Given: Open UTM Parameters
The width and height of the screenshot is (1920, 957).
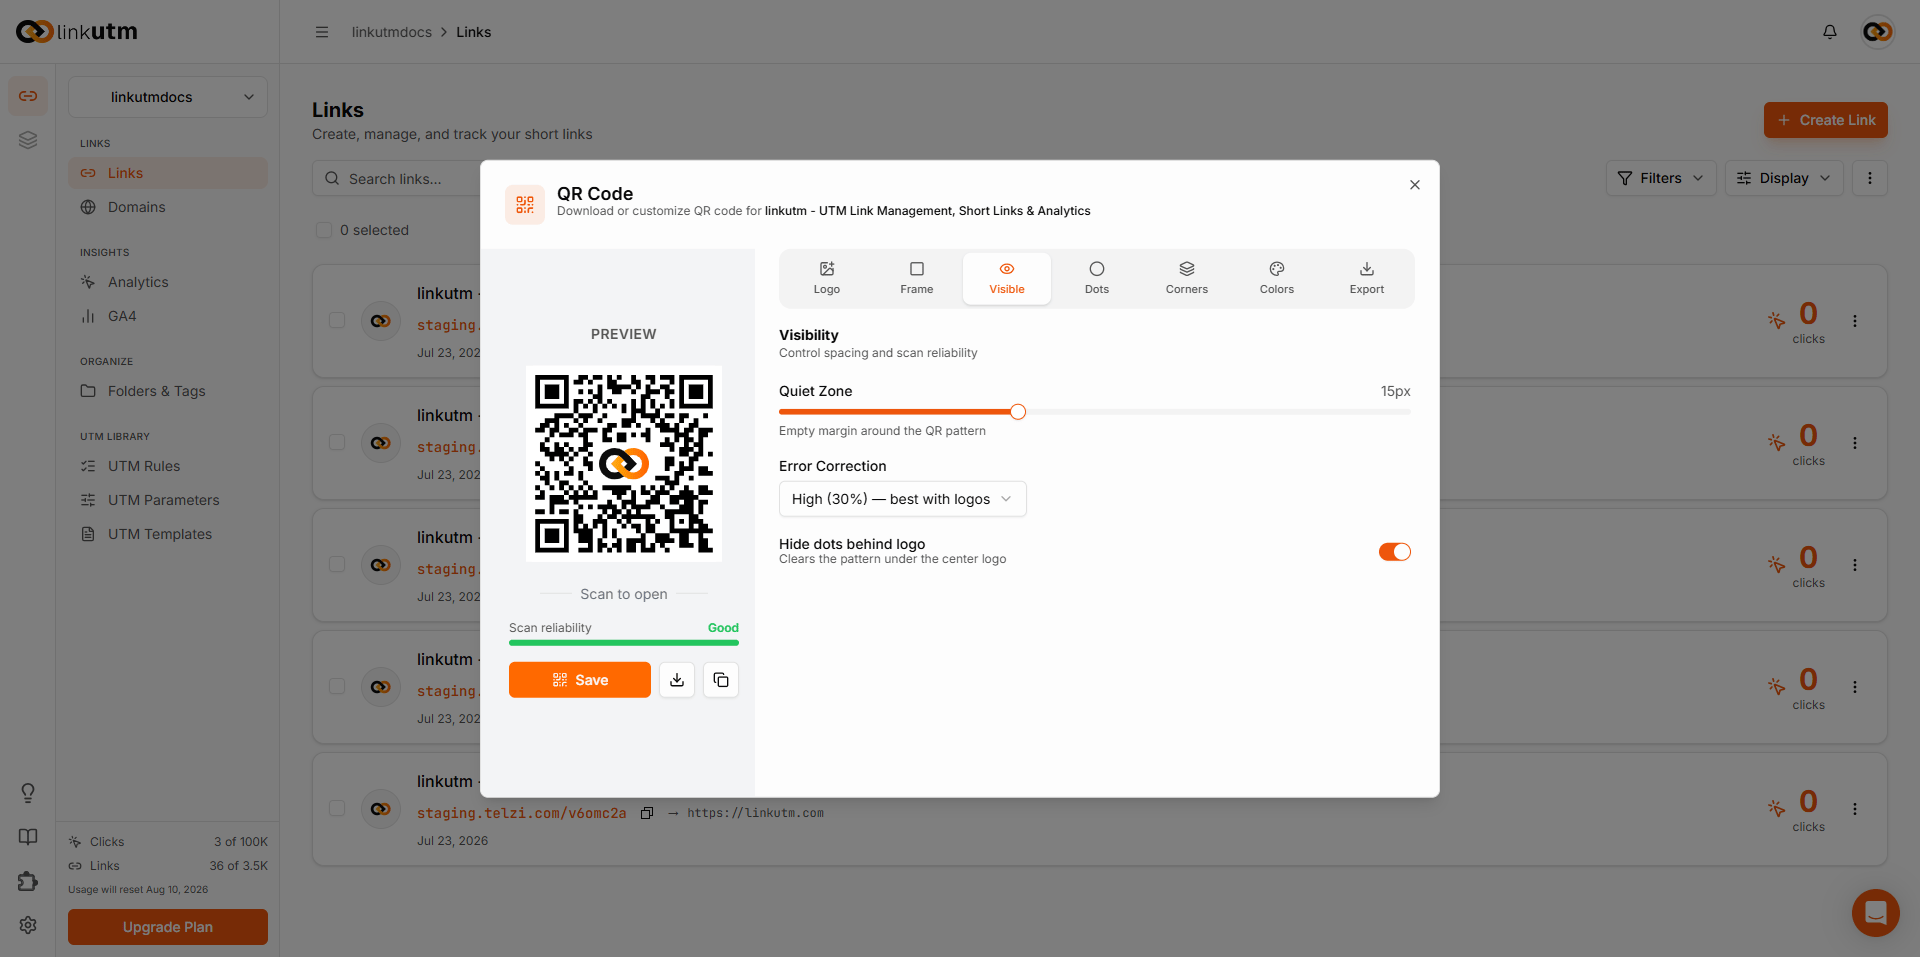Looking at the screenshot, I should coord(168,500).
